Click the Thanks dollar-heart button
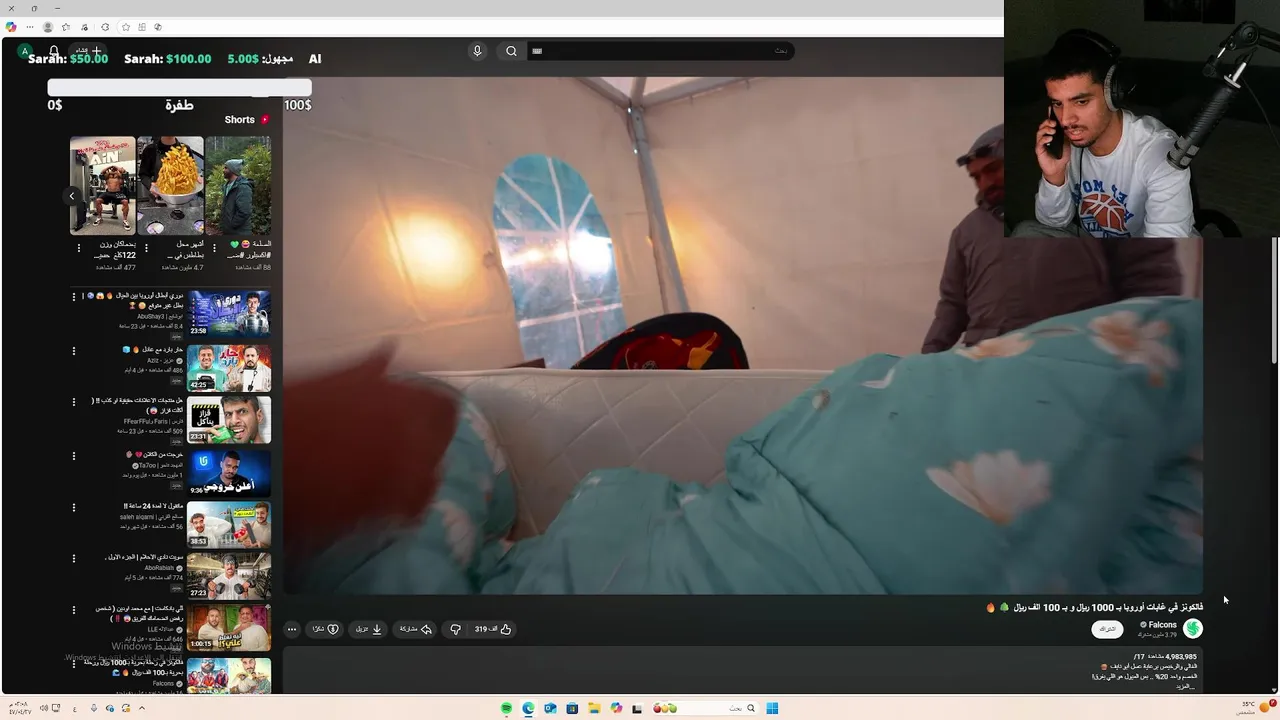This screenshot has height=720, width=1280. point(326,629)
